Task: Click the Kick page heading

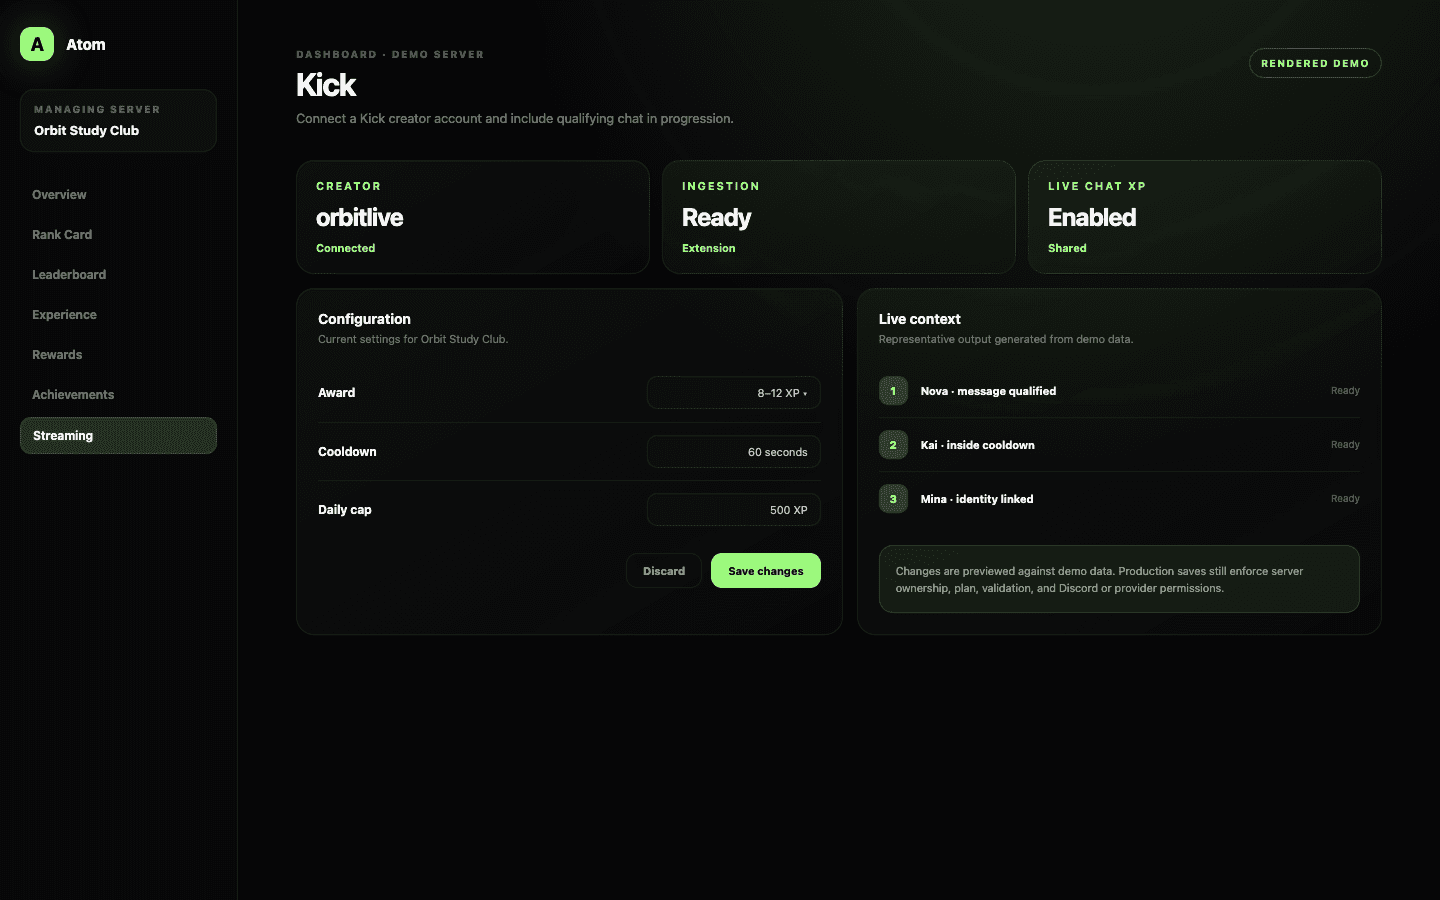Action: (326, 85)
